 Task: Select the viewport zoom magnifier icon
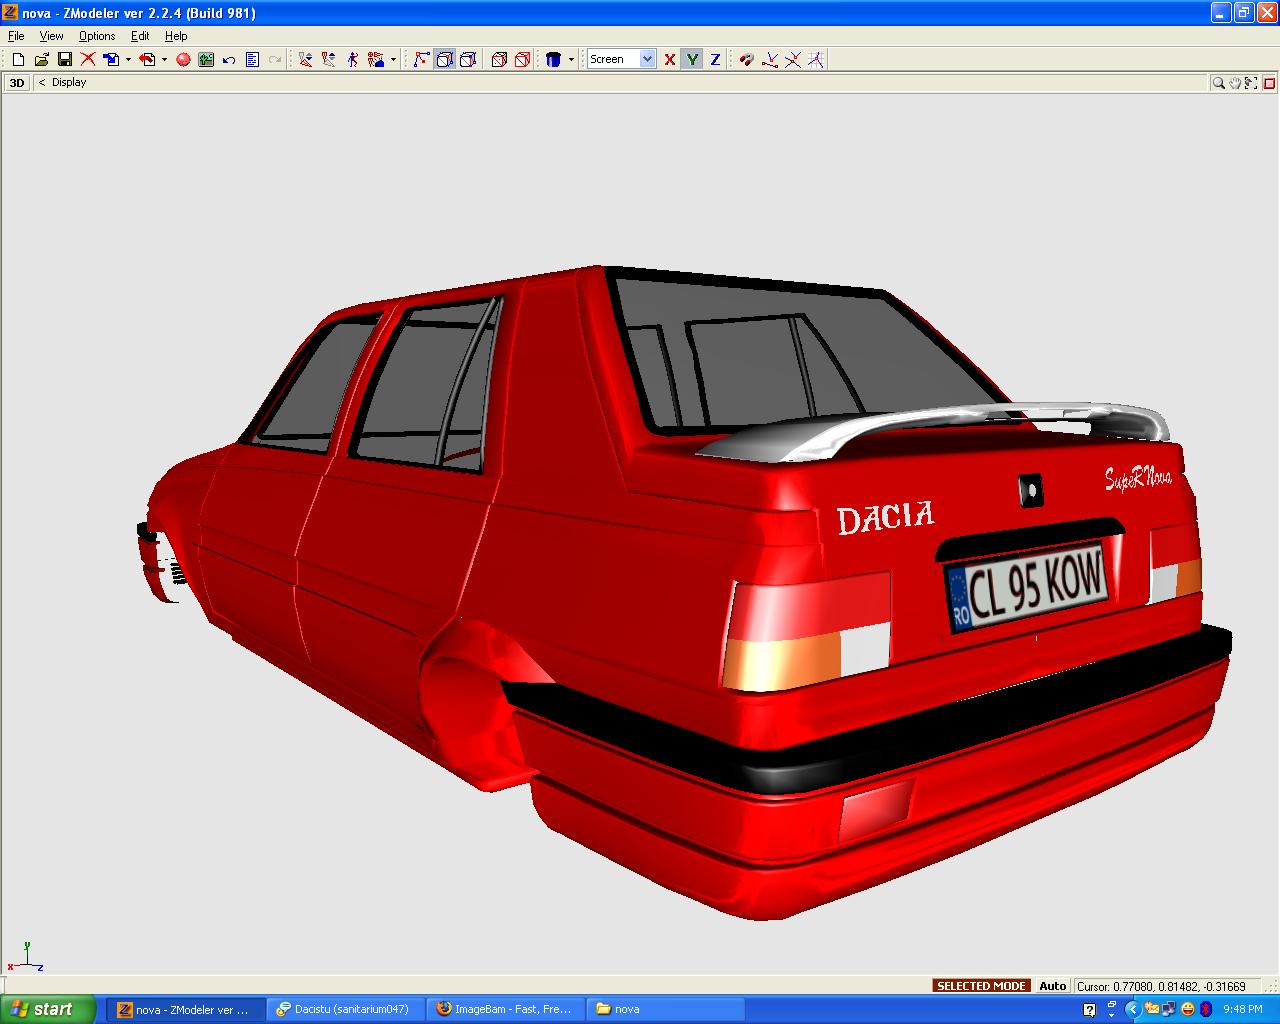pyautogui.click(x=1219, y=83)
